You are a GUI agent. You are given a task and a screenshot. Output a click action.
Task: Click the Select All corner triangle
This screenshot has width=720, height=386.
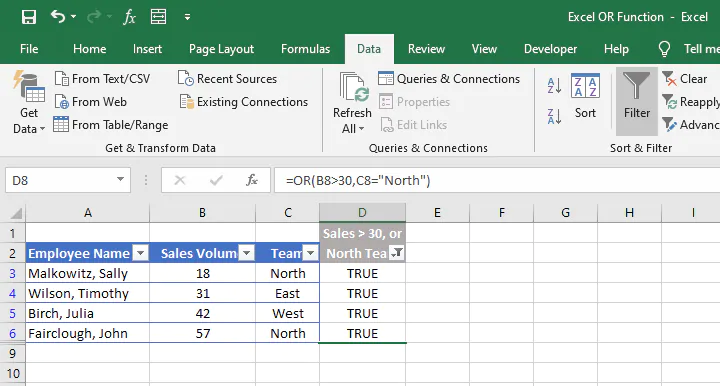point(16,213)
